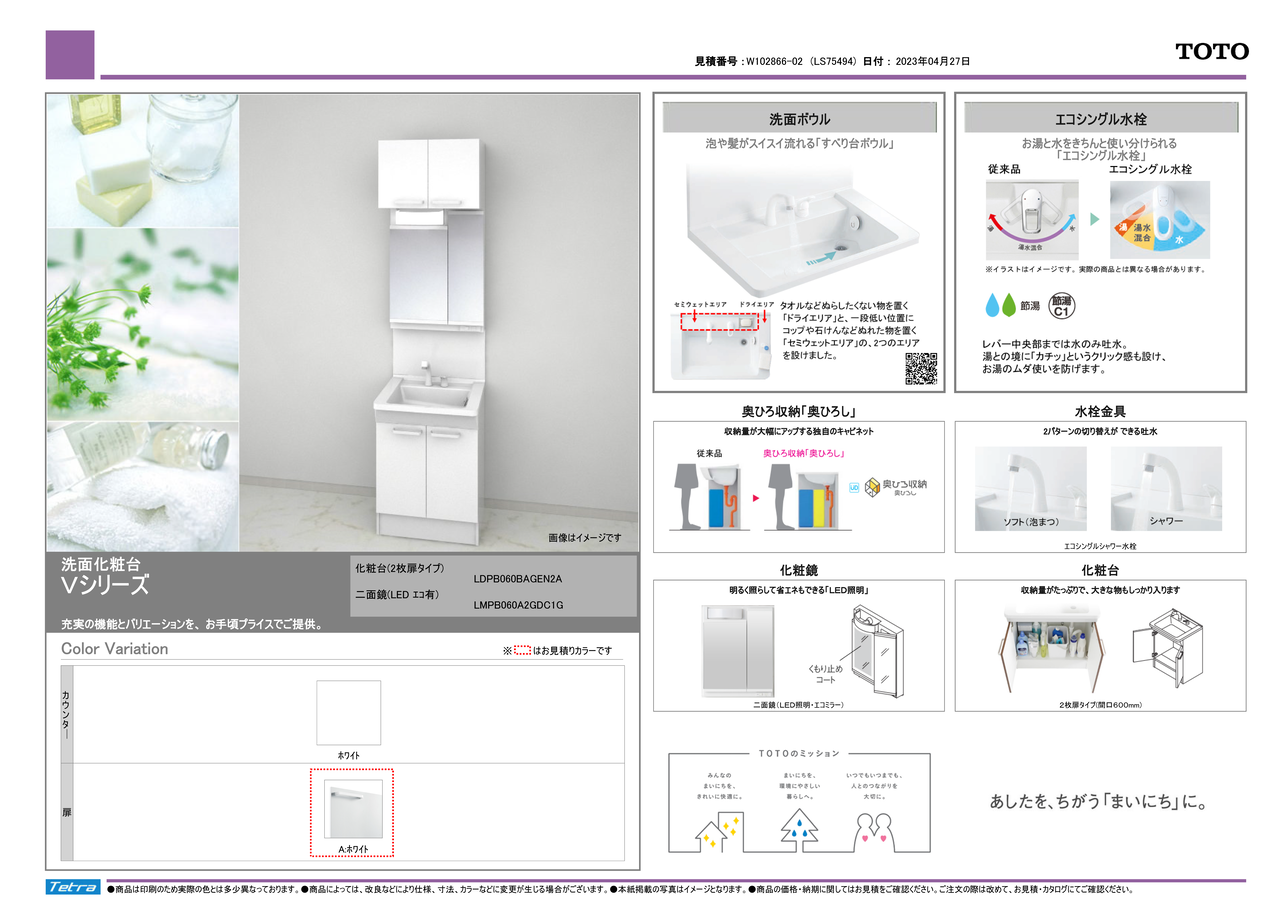
Task: Click the 扉 row label
Action: [67, 813]
